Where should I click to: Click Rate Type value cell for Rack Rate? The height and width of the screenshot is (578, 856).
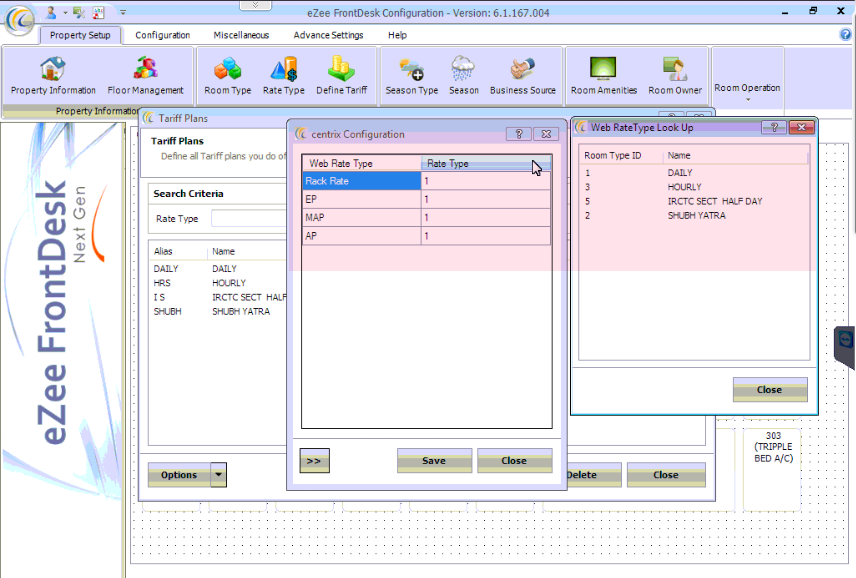(485, 181)
